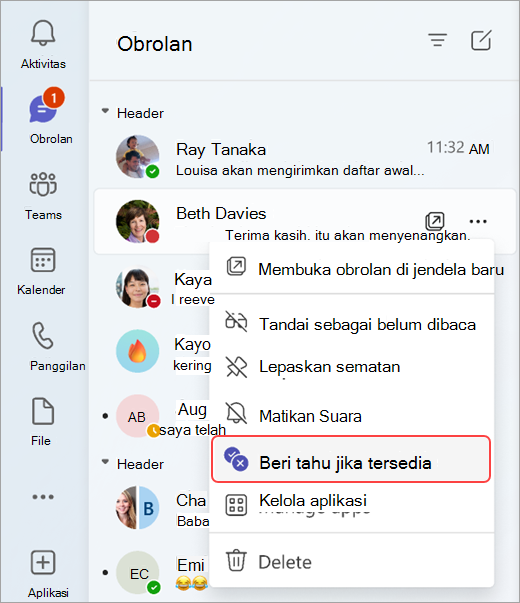This screenshot has height=603, width=520.
Task: Click the AB initials avatar
Action: click(138, 416)
